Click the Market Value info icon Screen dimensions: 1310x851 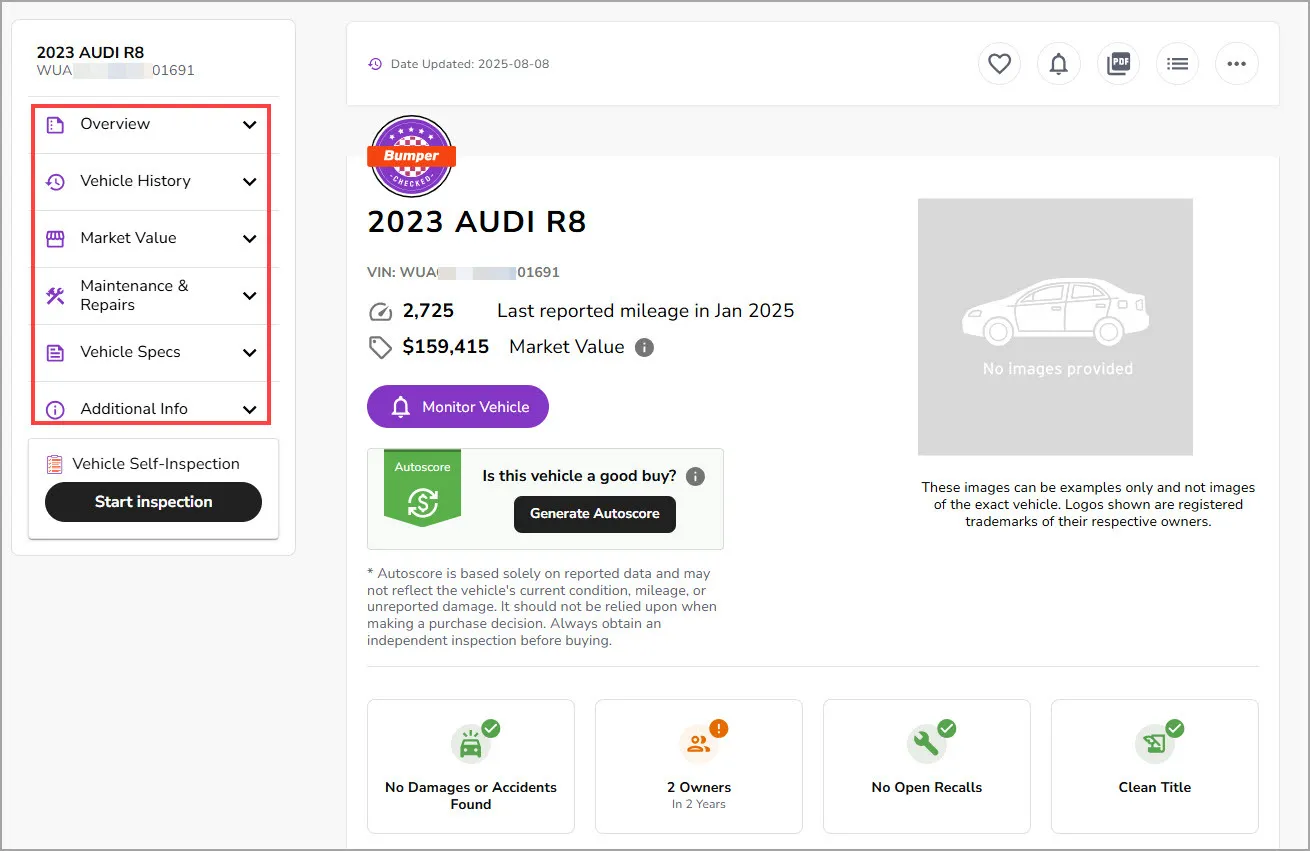pos(644,347)
